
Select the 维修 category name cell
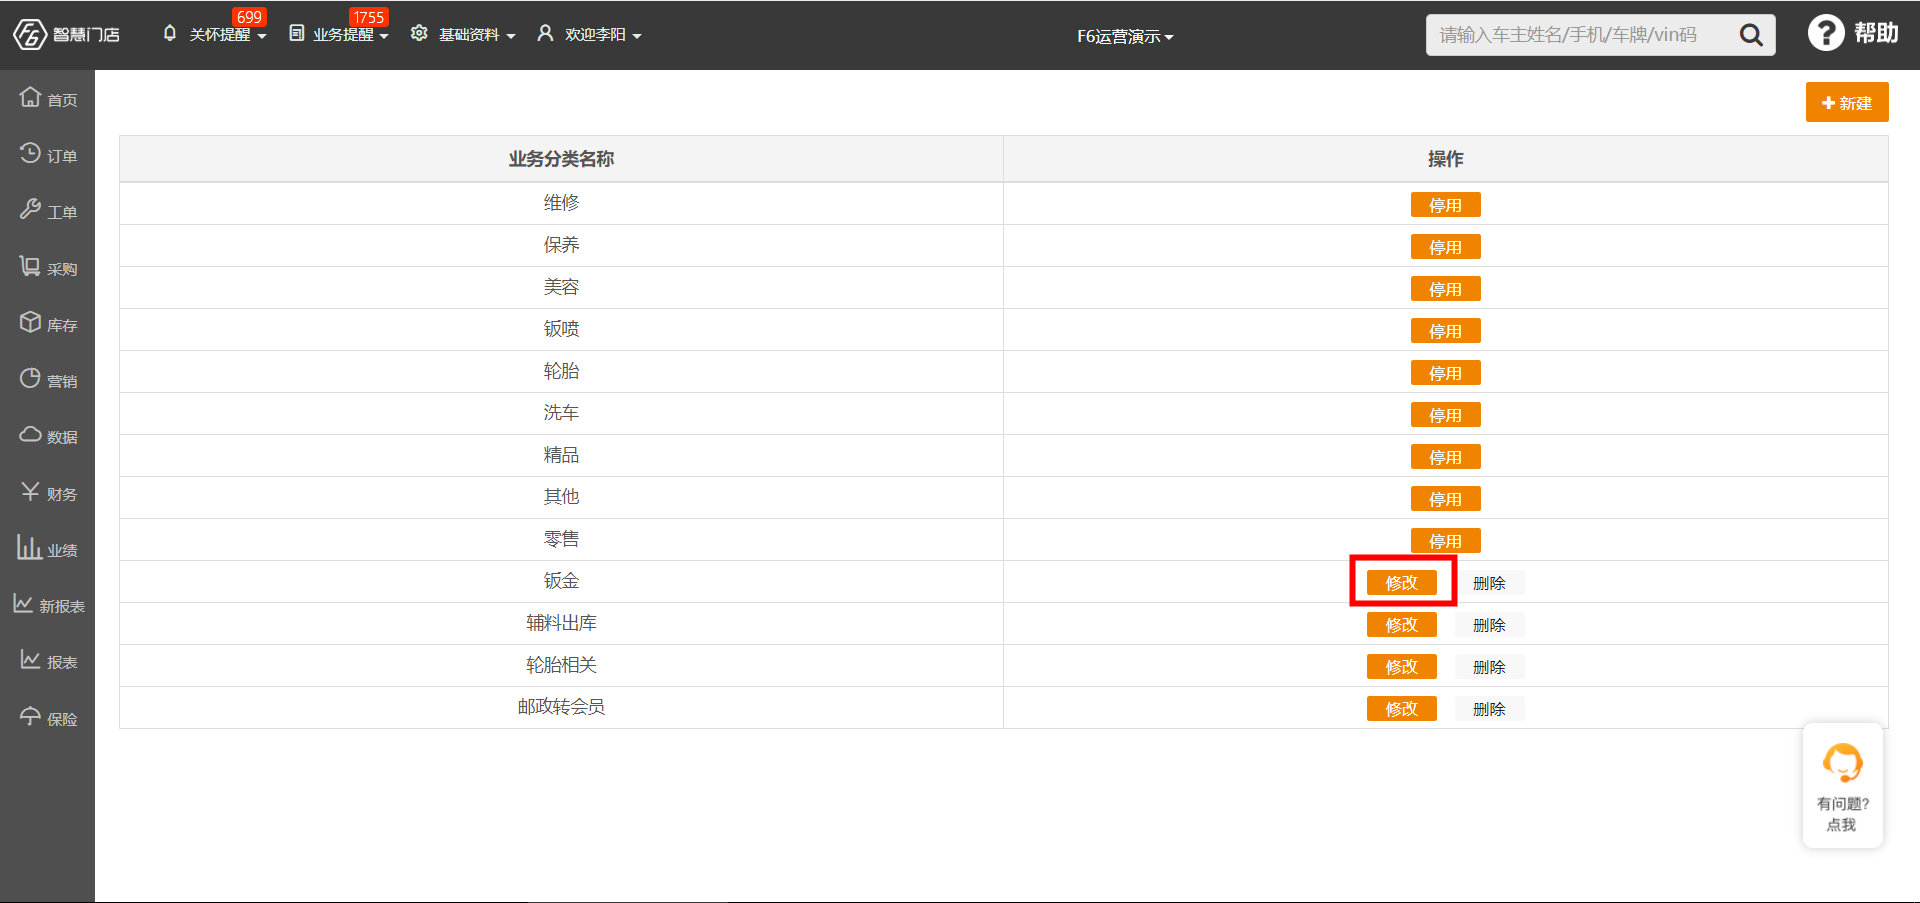pyautogui.click(x=561, y=203)
